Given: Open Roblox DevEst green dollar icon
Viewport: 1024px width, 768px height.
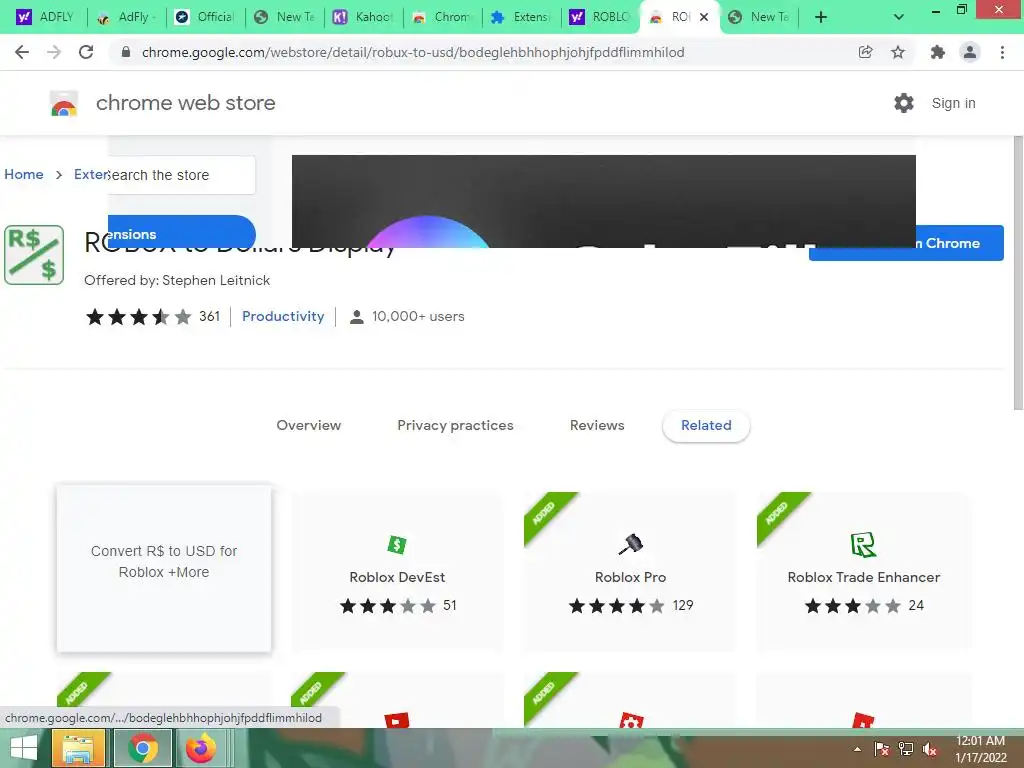Looking at the screenshot, I should tap(397, 544).
